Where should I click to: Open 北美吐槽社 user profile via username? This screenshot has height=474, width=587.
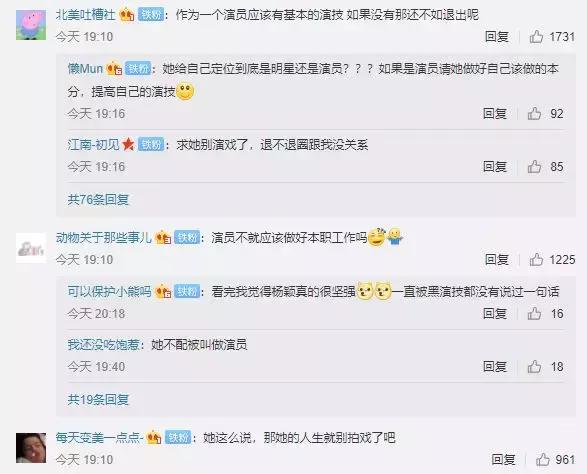[x=86, y=15]
